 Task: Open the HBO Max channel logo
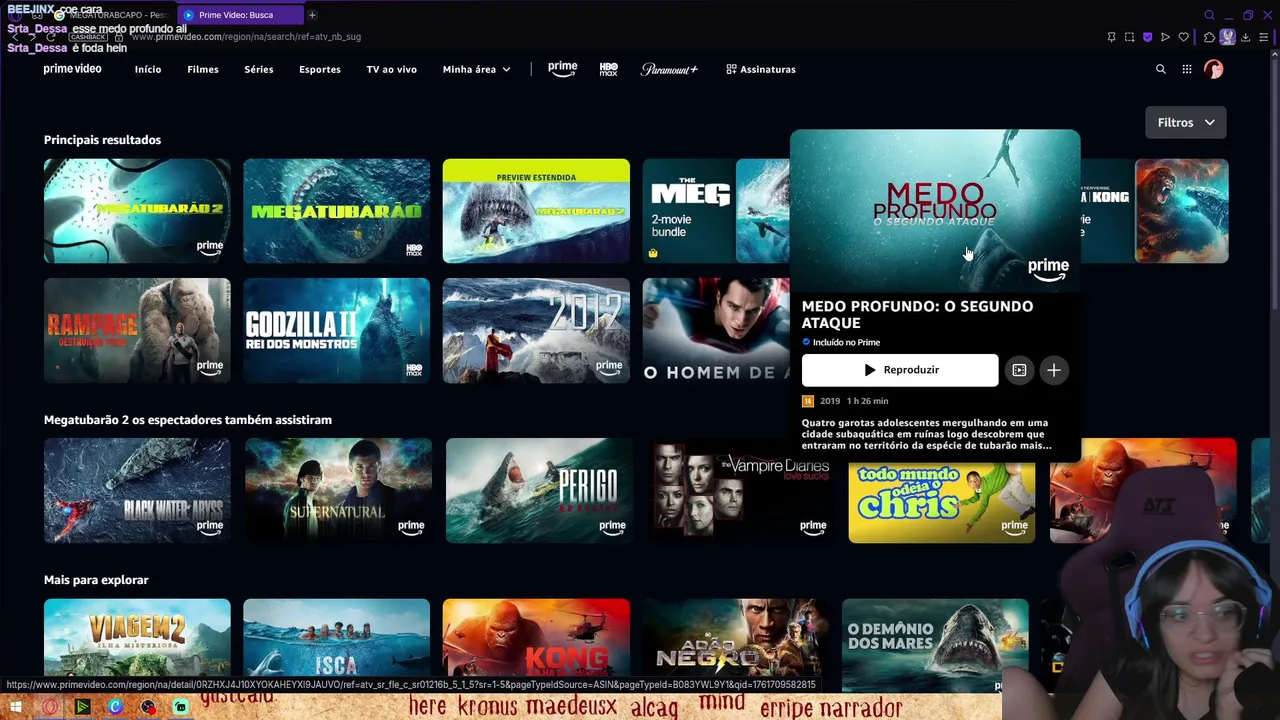[x=608, y=69]
